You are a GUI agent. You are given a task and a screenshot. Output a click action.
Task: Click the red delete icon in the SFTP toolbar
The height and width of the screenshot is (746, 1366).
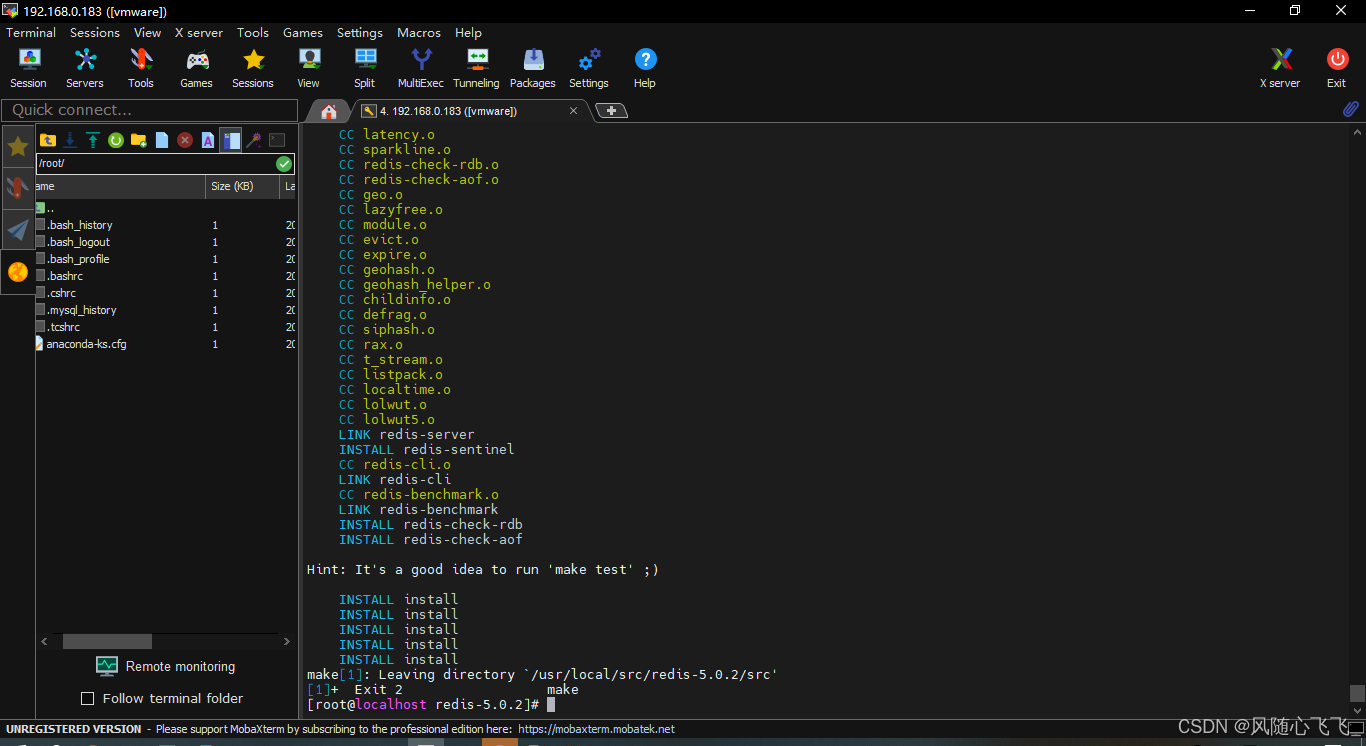(x=185, y=140)
